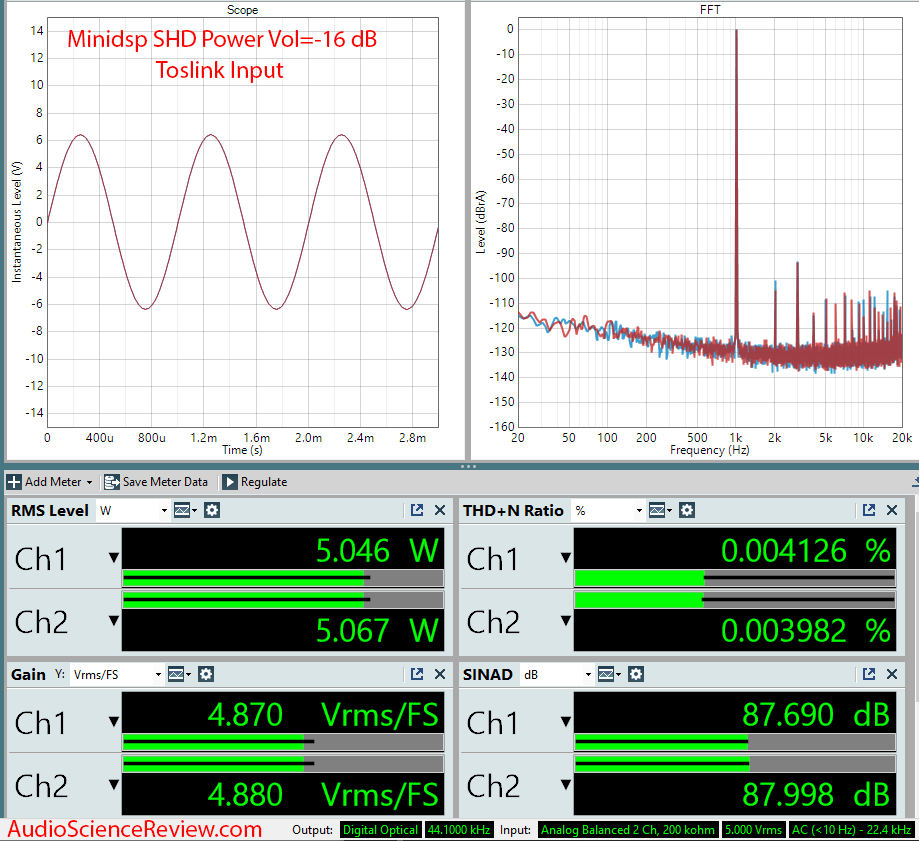Click the Time (s) axis label
The image size is (919, 841).
[x=242, y=450]
